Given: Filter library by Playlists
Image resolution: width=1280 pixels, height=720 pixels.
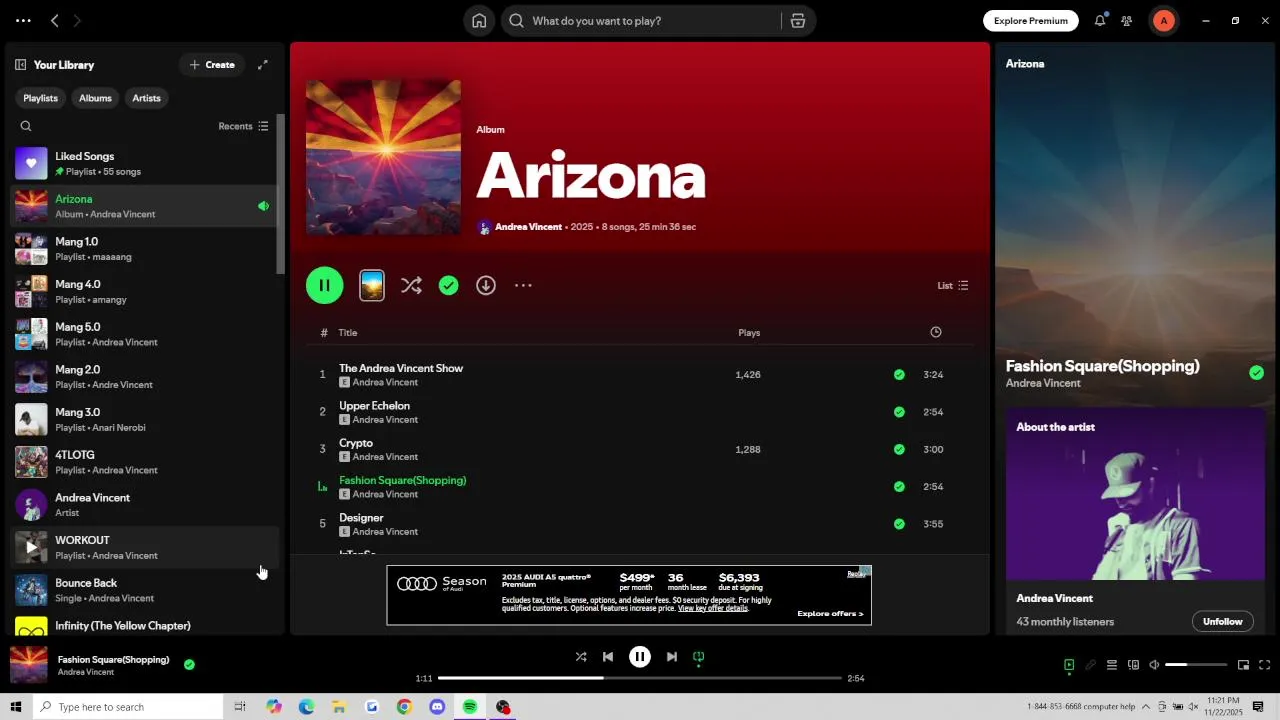Looking at the screenshot, I should [x=41, y=98].
